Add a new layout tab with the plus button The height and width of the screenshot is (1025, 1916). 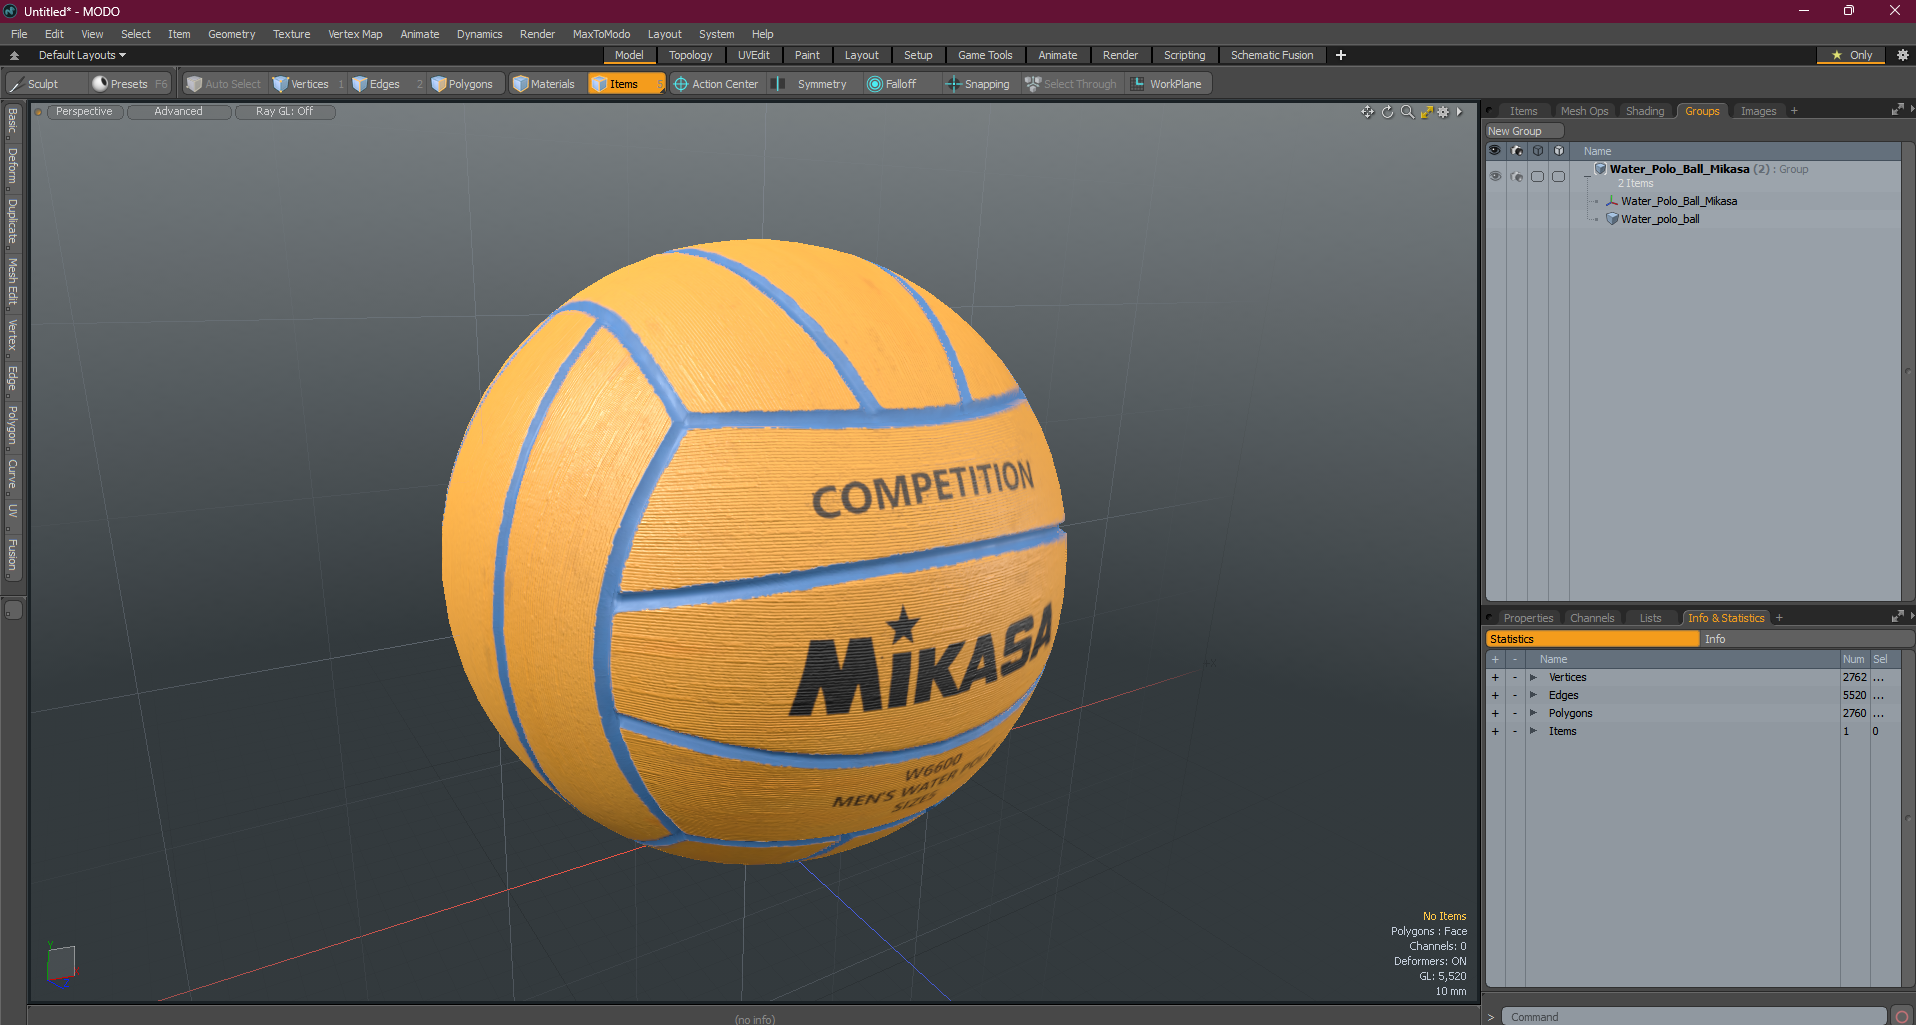coord(1341,55)
